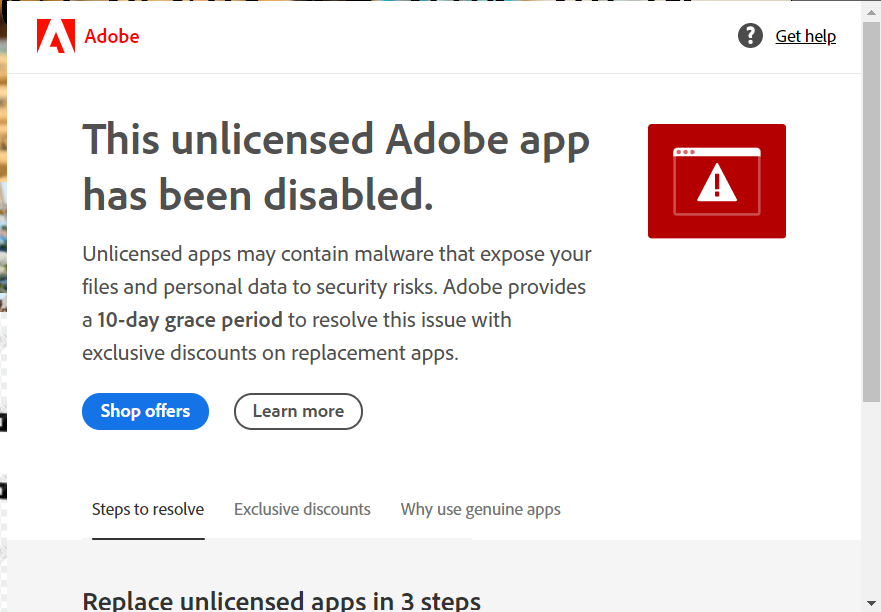Click the scrollbar up arrow
Viewport: 881px width, 612px height.
pyautogui.click(x=871, y=11)
